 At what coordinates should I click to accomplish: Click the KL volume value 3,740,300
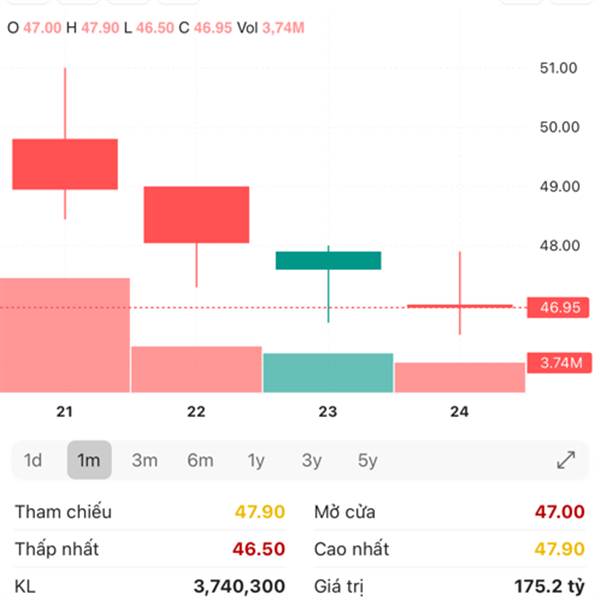pos(239,586)
